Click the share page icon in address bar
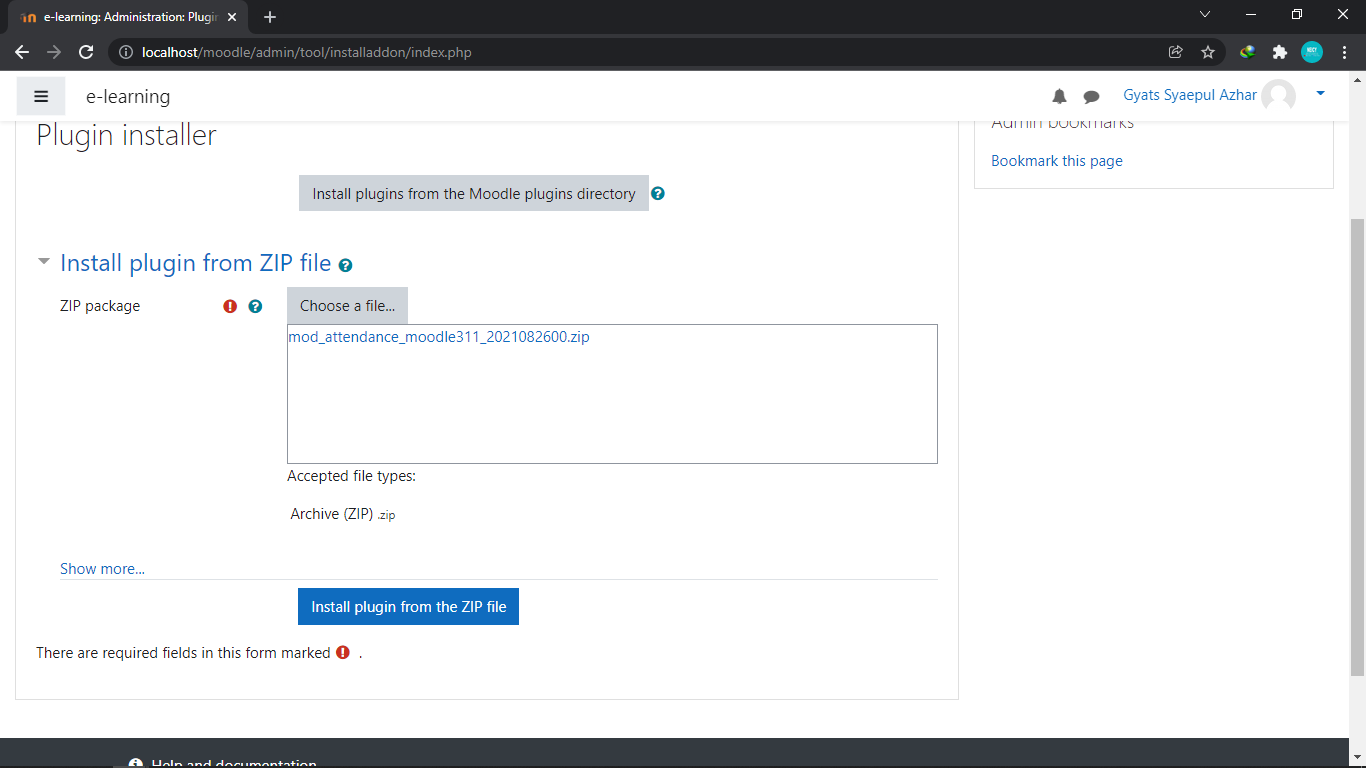Viewport: 1366px width, 768px height. click(1176, 52)
